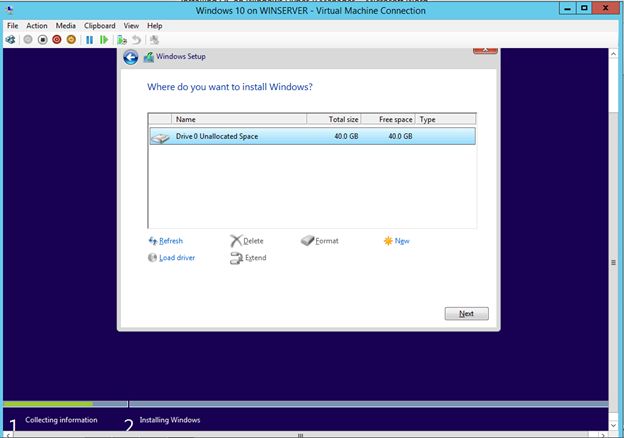Click the setup progress bar
The image size is (624, 438).
pyautogui.click(x=305, y=404)
